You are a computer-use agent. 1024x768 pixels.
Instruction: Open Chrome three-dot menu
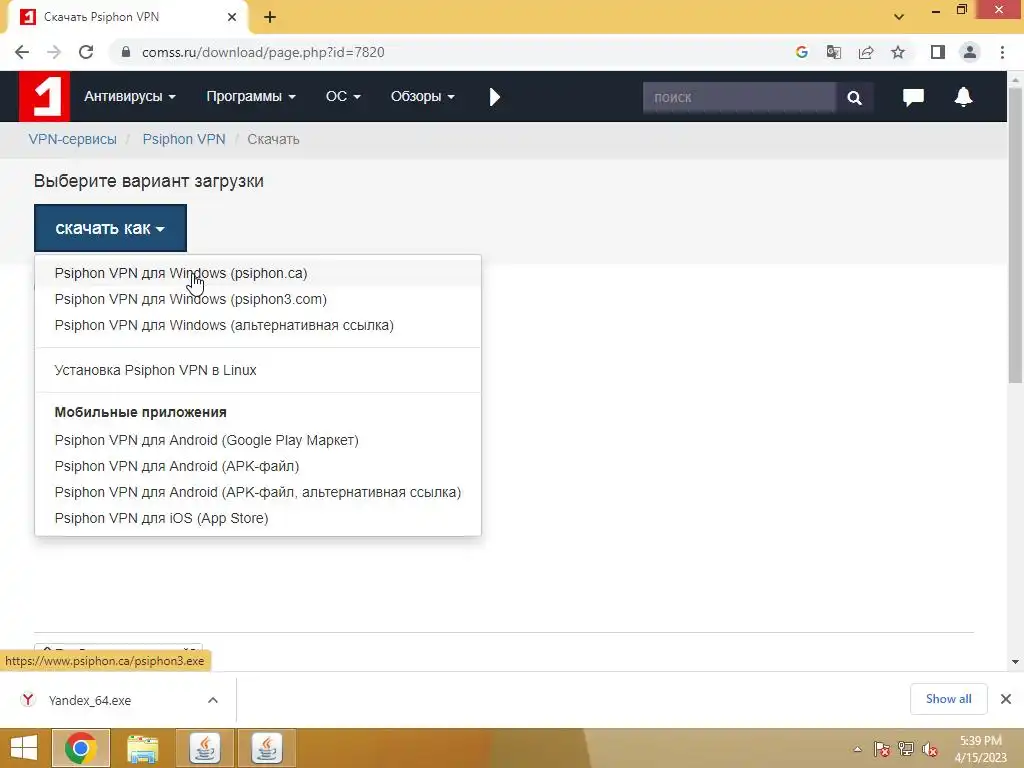click(1002, 52)
